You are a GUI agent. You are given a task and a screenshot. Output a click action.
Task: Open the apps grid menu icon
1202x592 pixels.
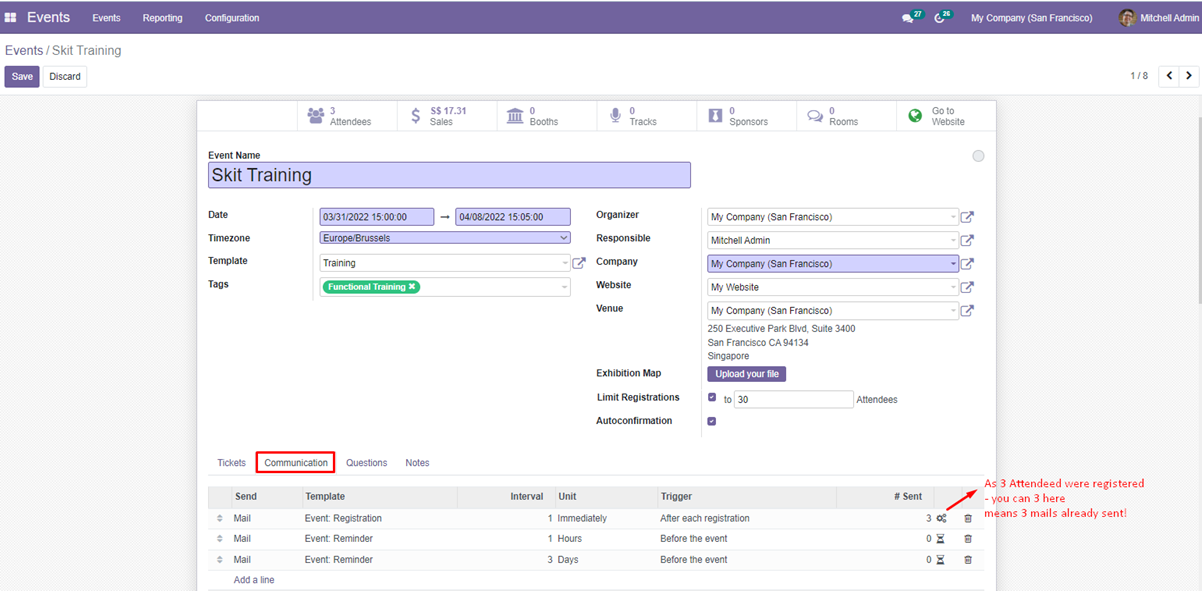click(11, 18)
